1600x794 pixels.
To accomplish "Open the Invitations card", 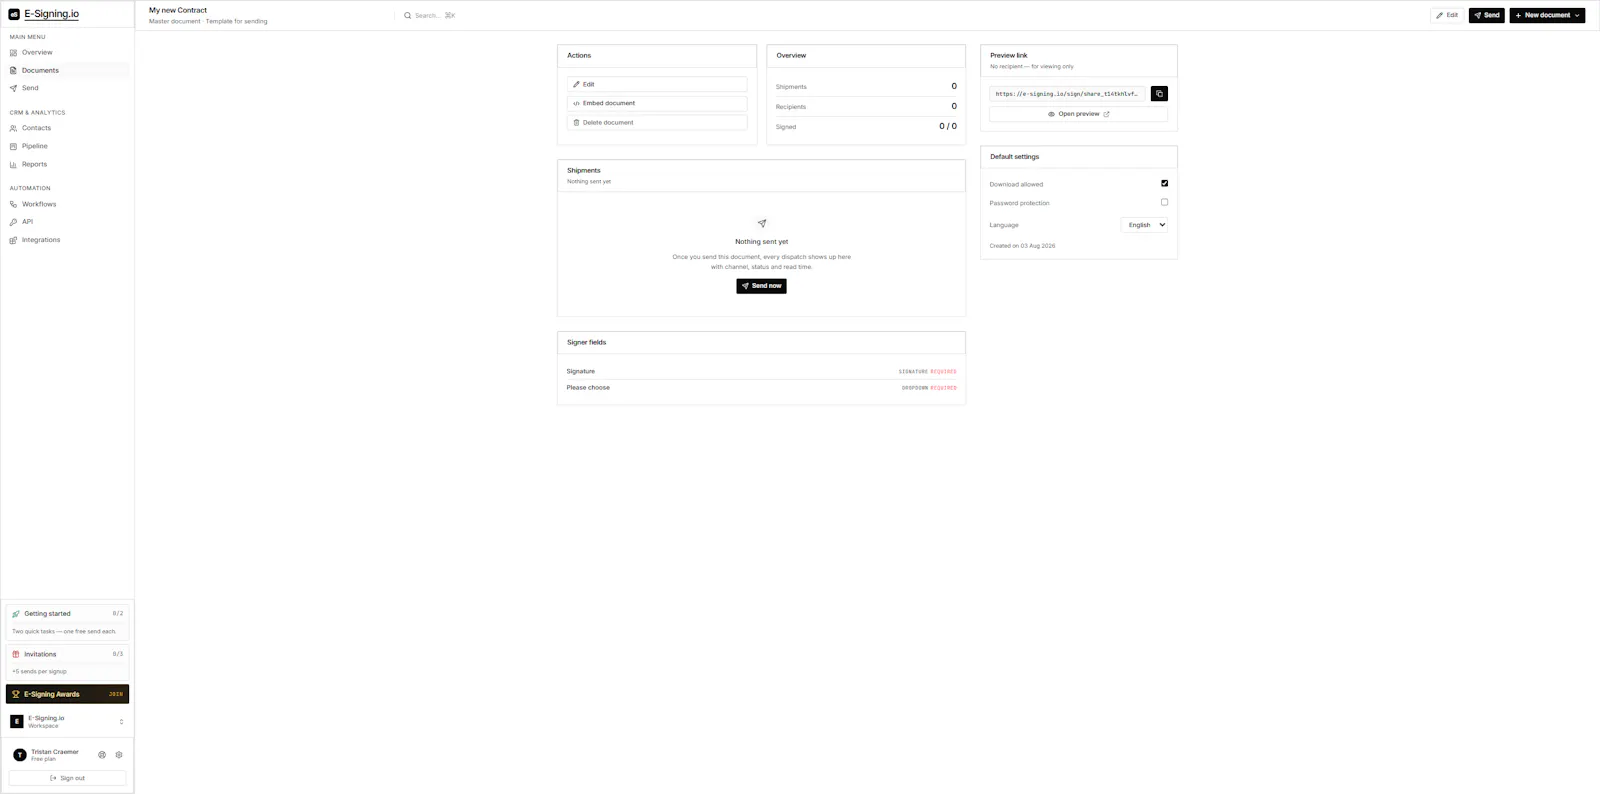I will coord(67,662).
